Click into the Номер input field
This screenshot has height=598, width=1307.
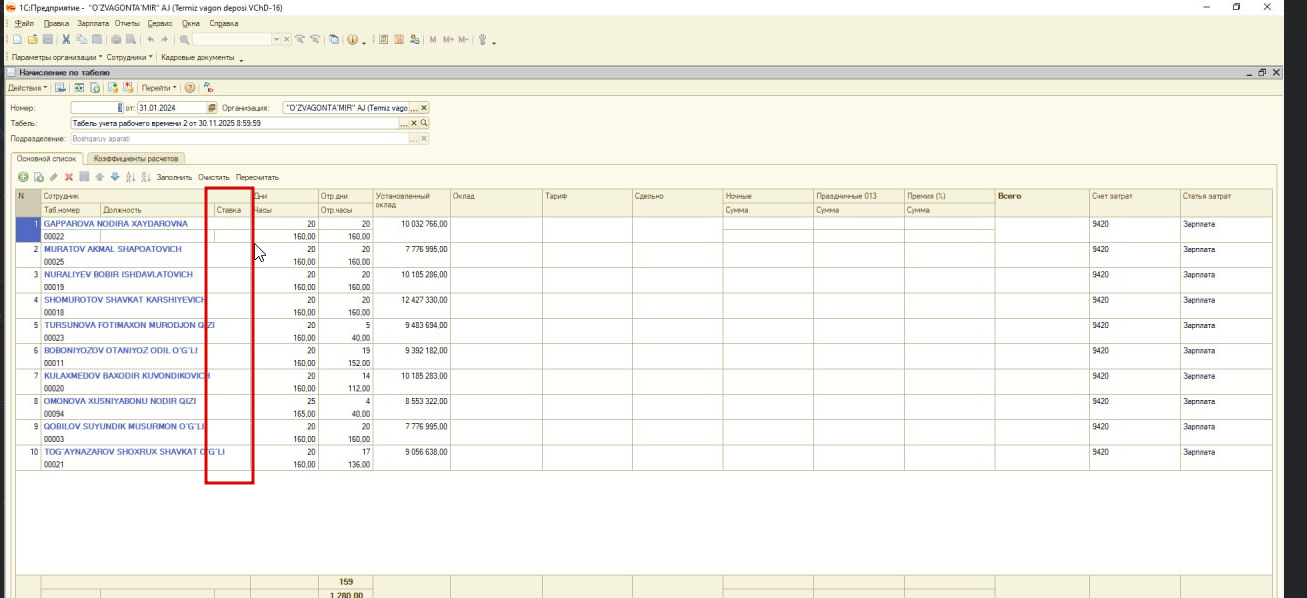95,108
